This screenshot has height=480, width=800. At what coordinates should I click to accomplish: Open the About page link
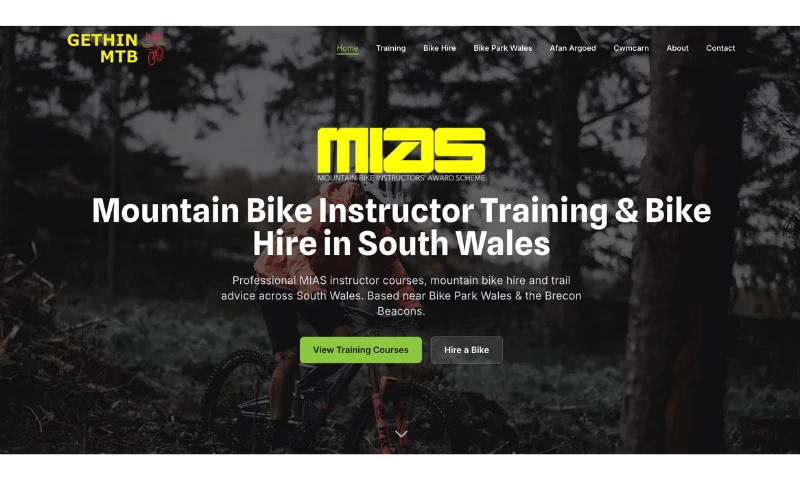(x=678, y=48)
